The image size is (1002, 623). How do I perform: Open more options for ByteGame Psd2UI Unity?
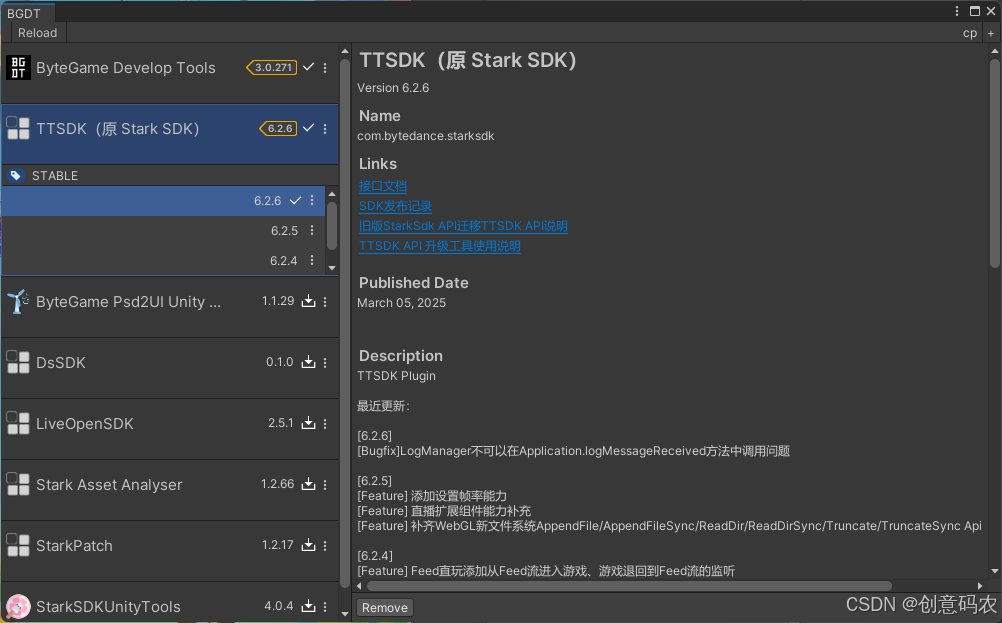[325, 302]
